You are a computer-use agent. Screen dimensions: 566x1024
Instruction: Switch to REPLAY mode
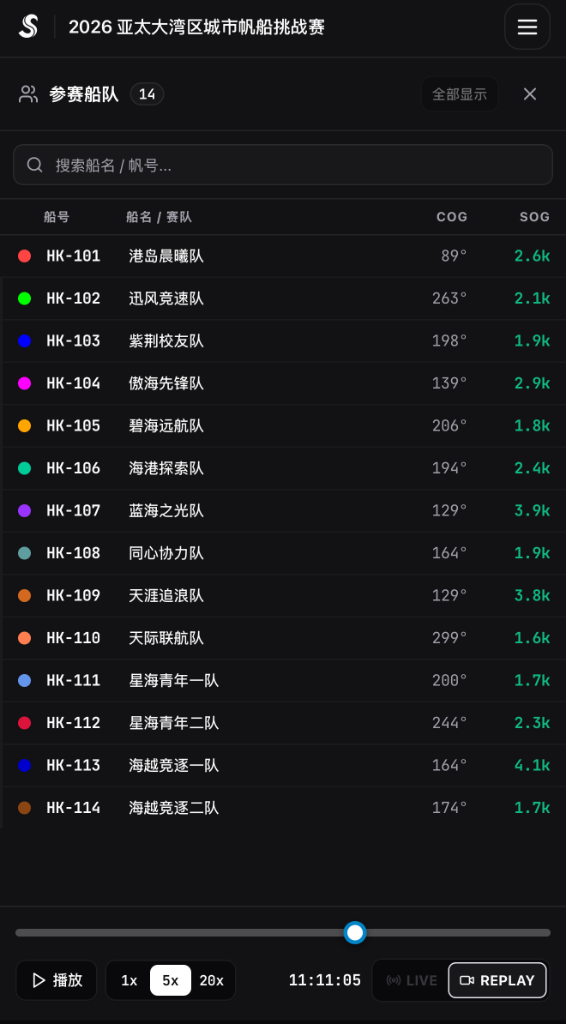point(497,980)
